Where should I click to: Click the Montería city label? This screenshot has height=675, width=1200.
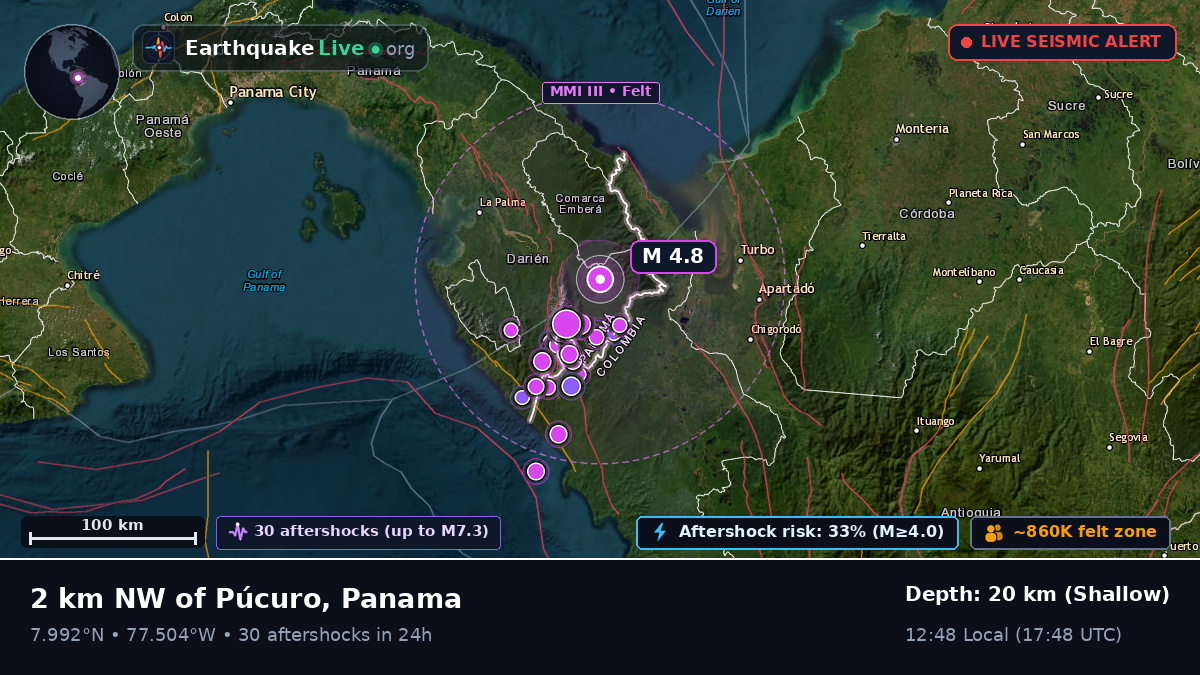click(922, 129)
